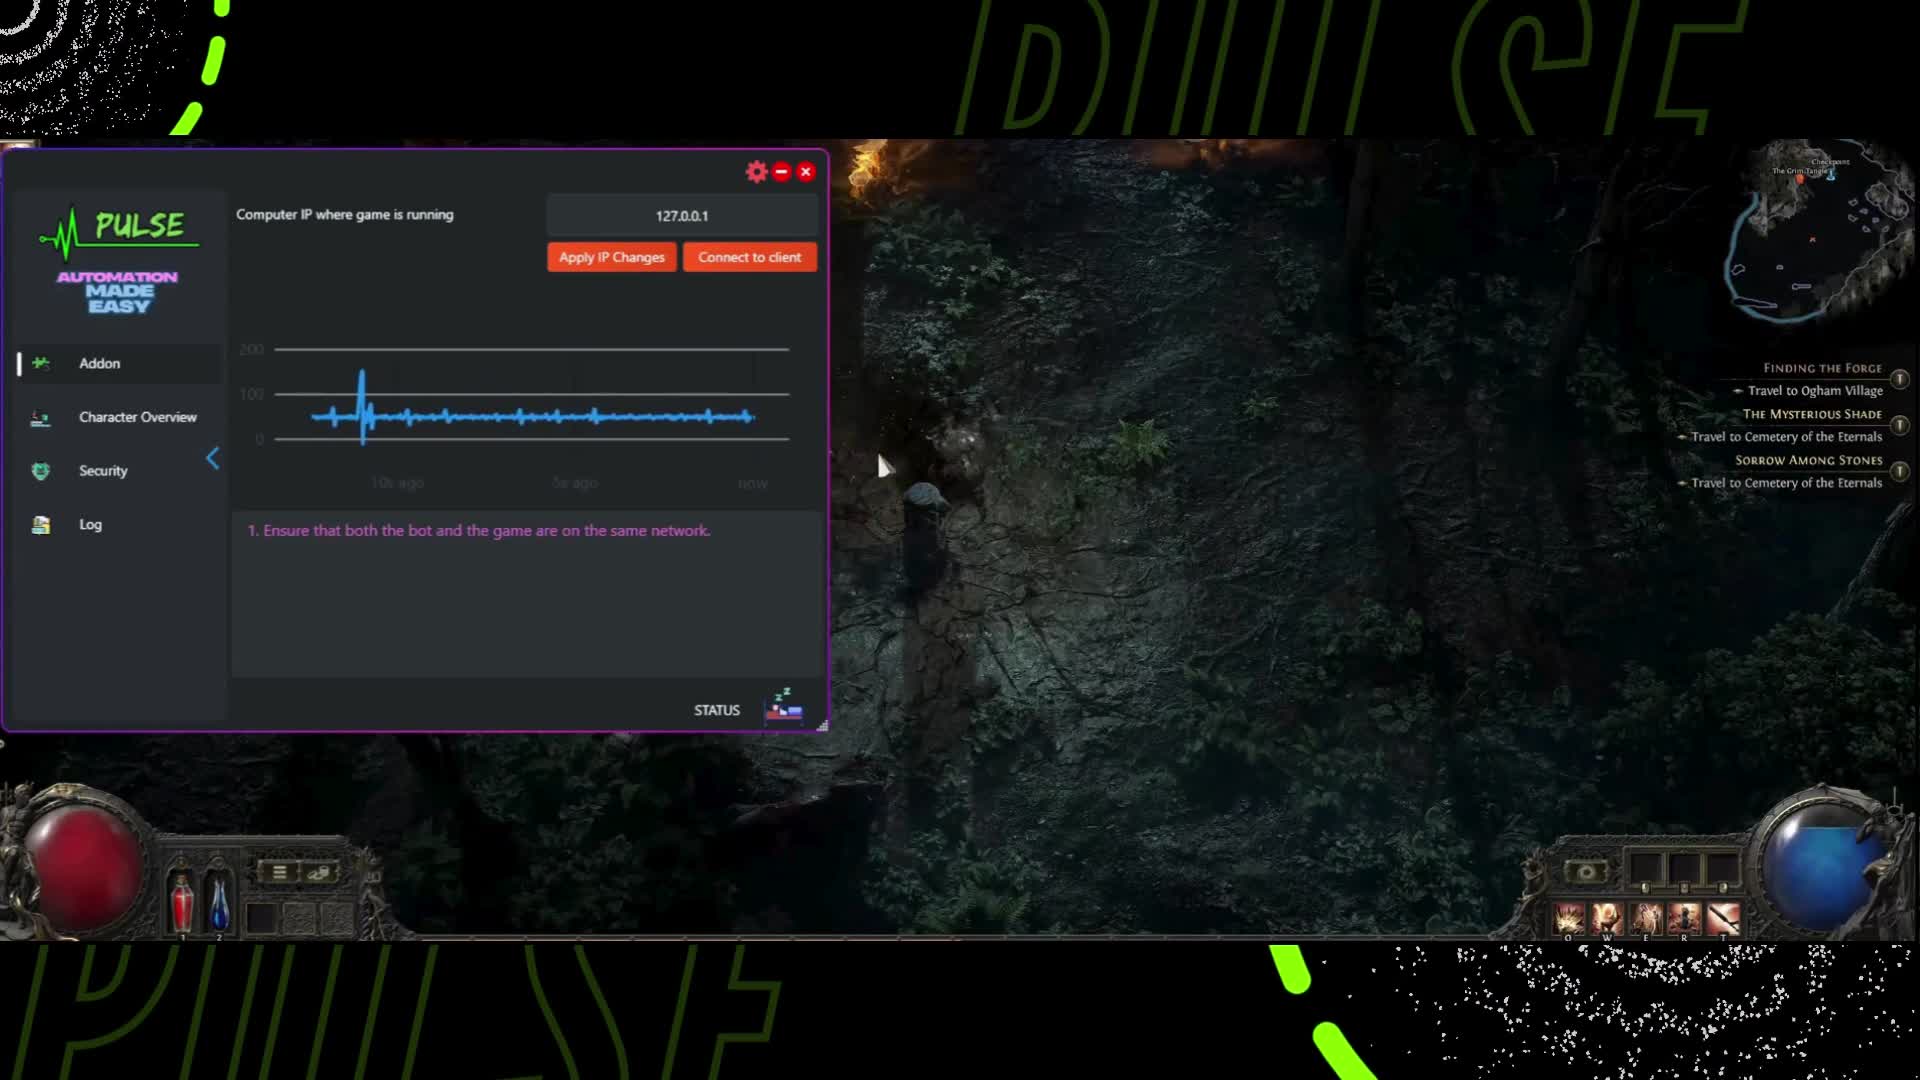Toggle the Finding the Forge quest marker
This screenshot has height=1080, width=1920.
1899,380
